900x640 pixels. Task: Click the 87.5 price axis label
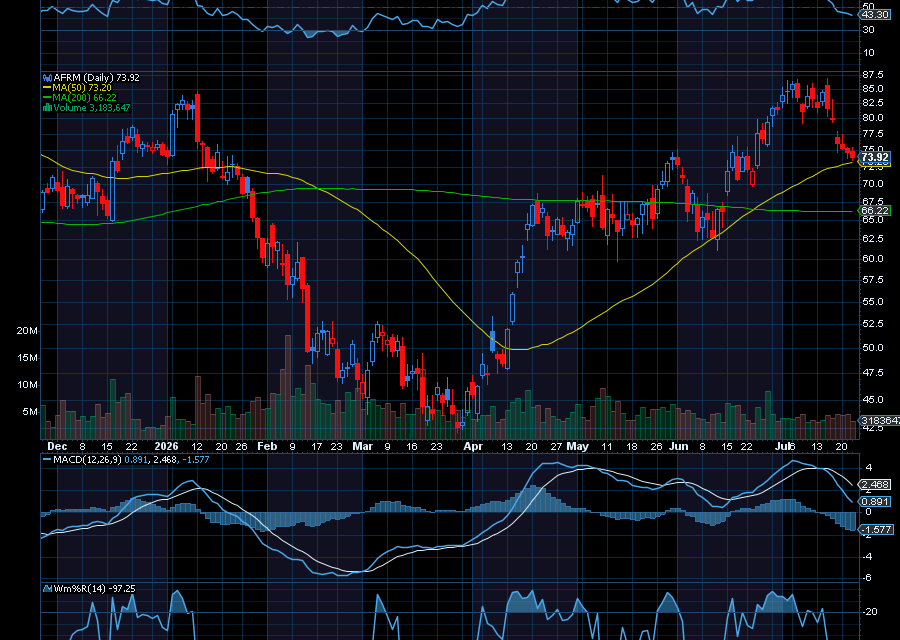(x=872, y=75)
